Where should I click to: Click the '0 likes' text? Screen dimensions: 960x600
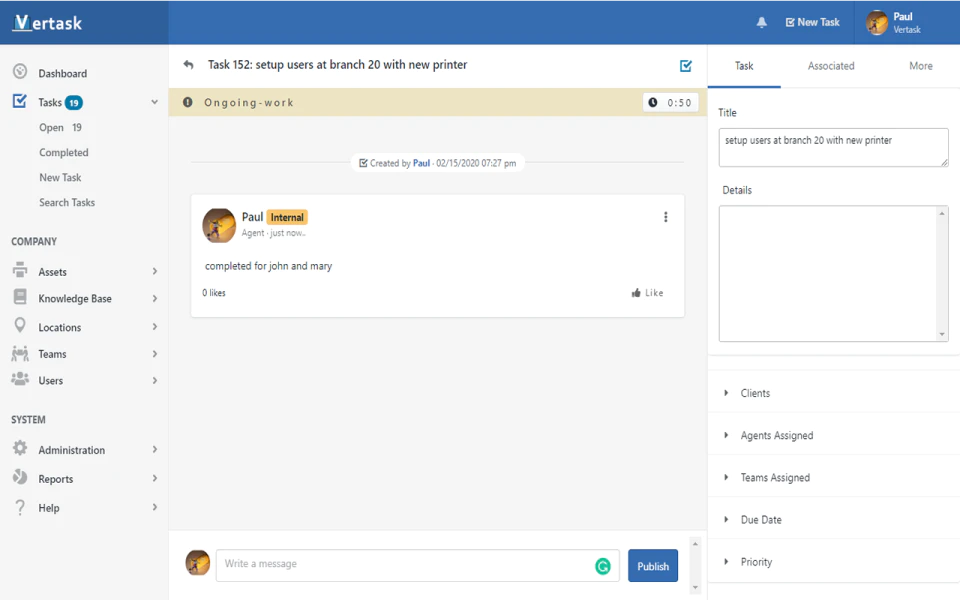(x=214, y=293)
